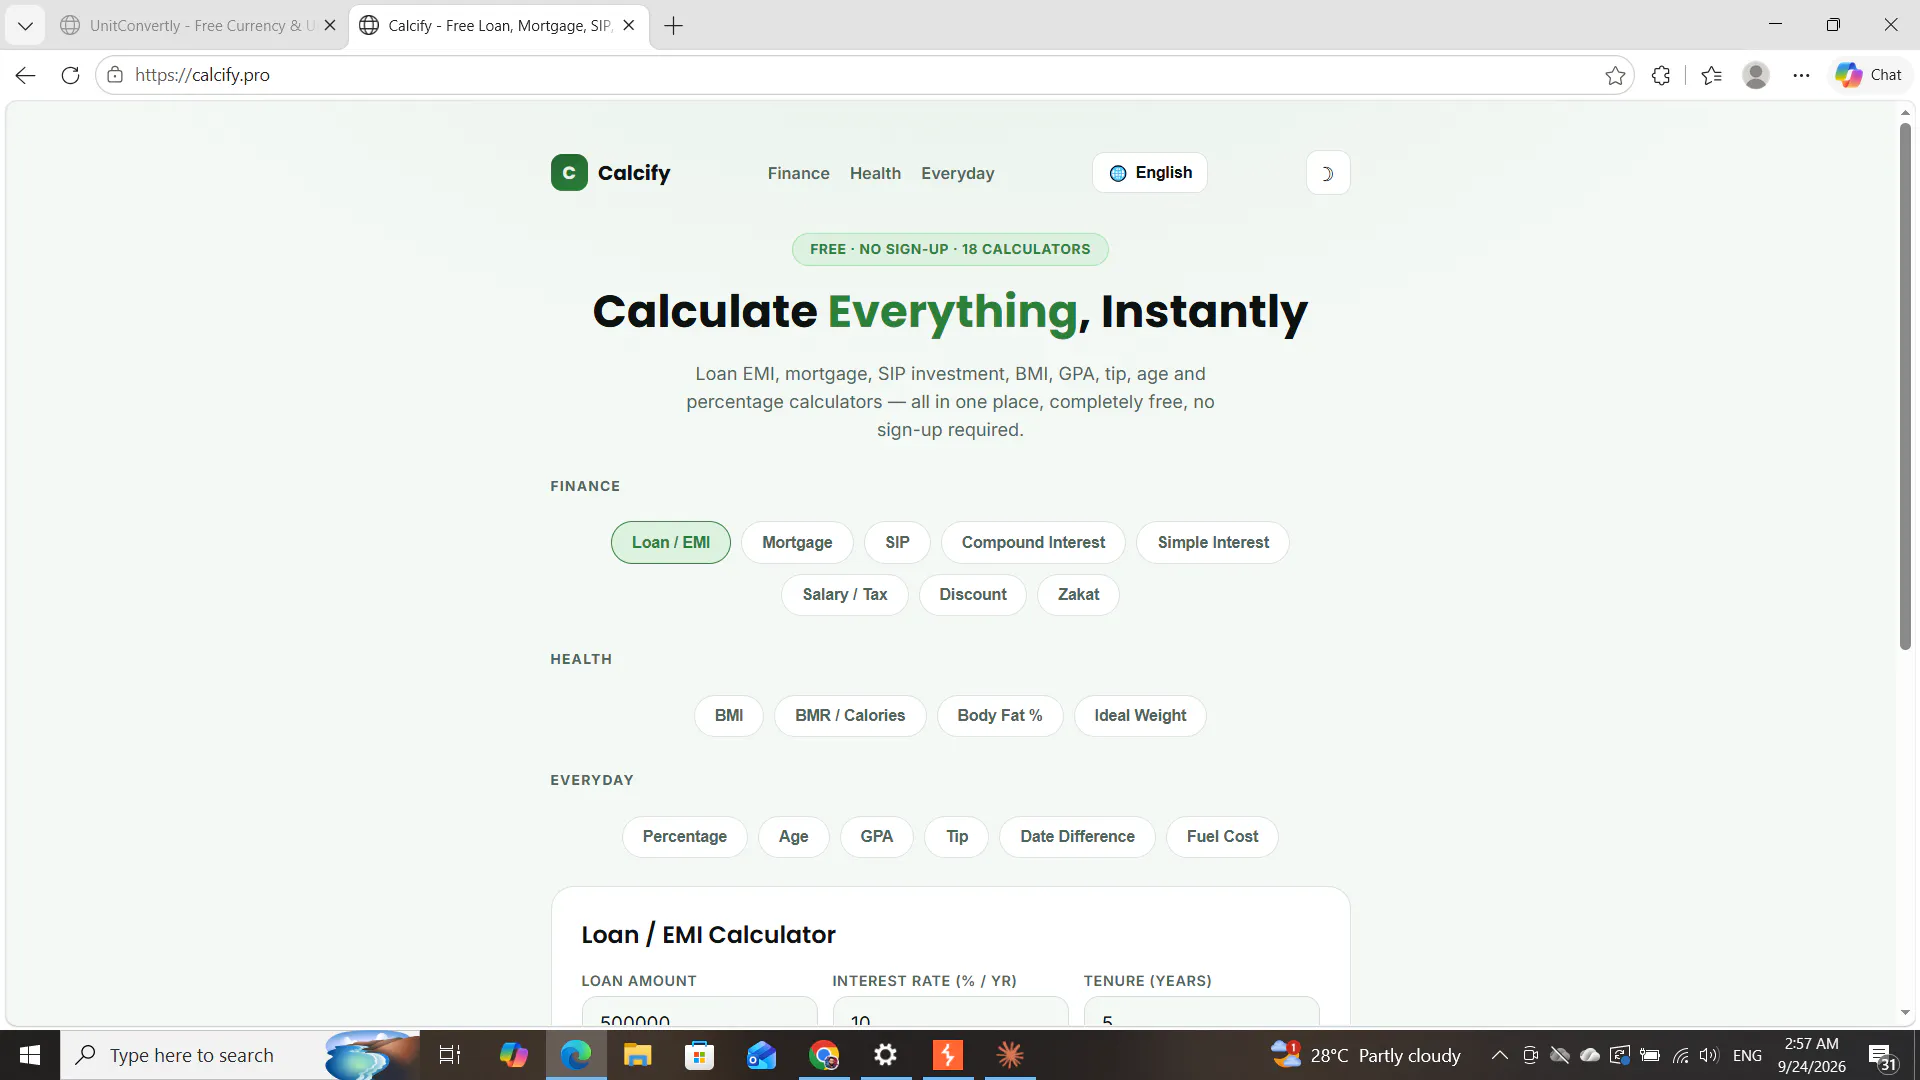Open browser extensions puzzle icon
The height and width of the screenshot is (1080, 1920).
pos(1661,75)
